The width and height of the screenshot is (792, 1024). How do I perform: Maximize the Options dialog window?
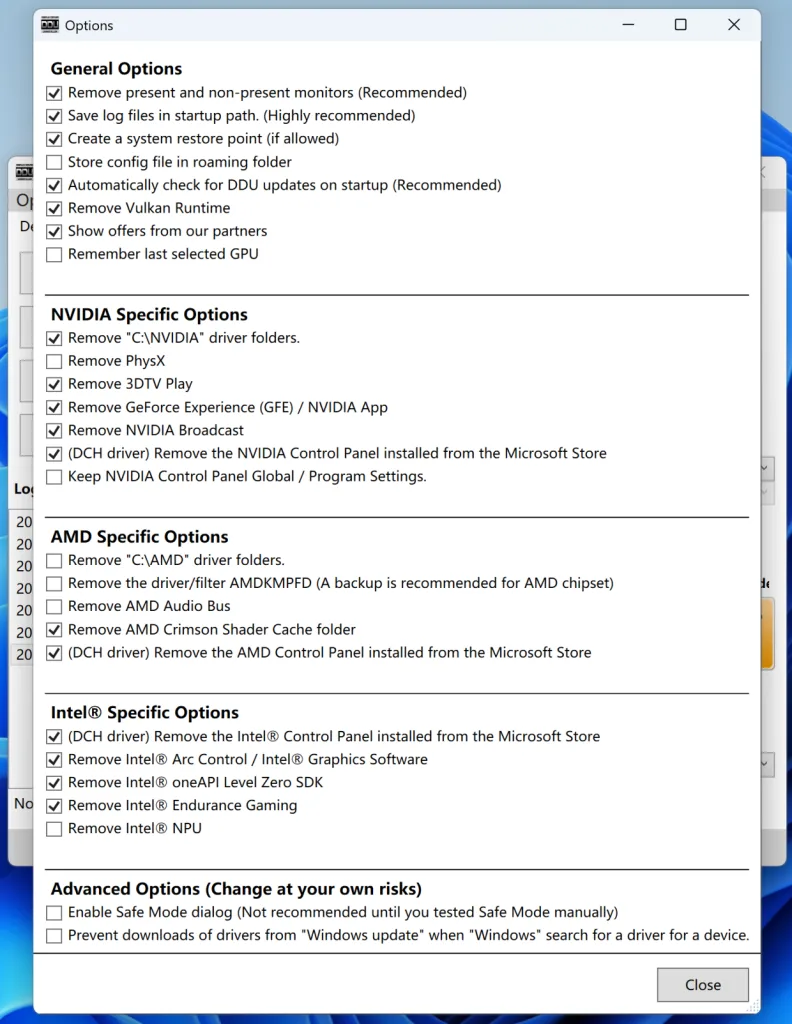point(680,25)
